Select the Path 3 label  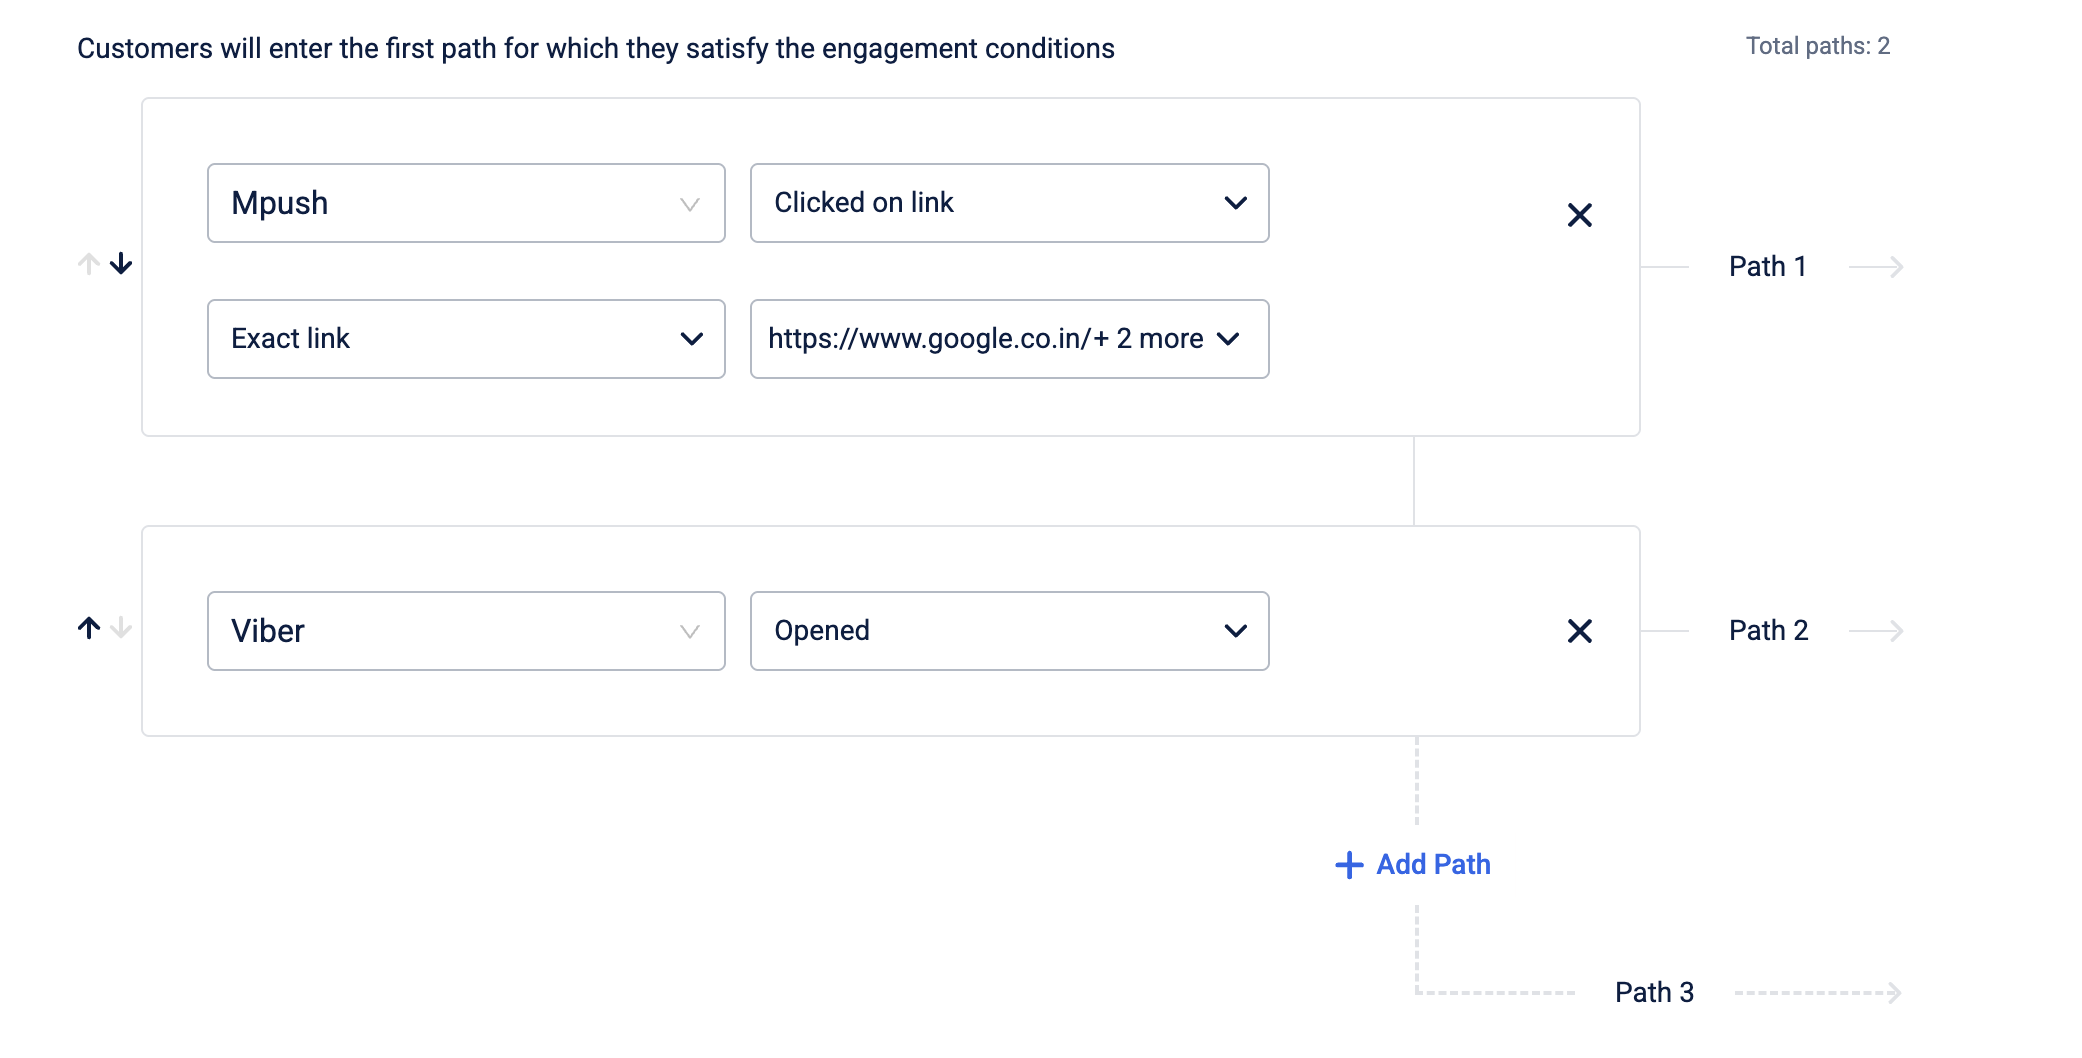1655,992
